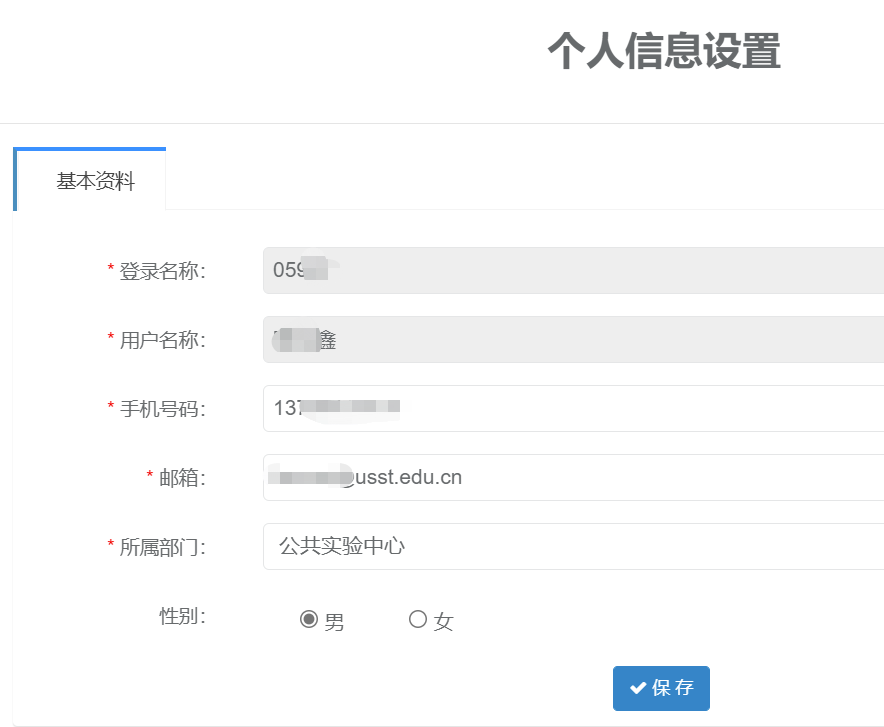This screenshot has height=727, width=884.
Task: Click the 个人信息设置 page heading
Action: click(x=664, y=51)
